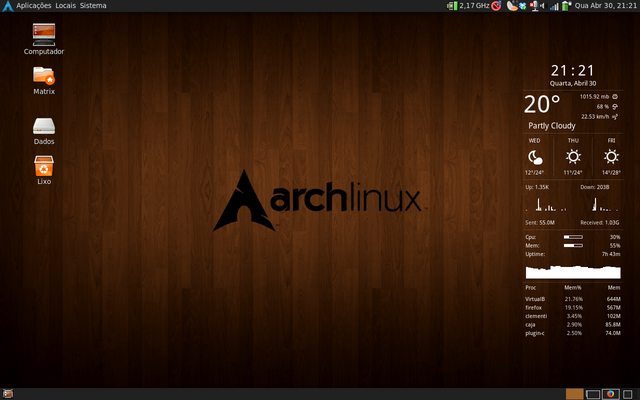
Task: Select the Matrix home folder icon
Action: (x=44, y=80)
